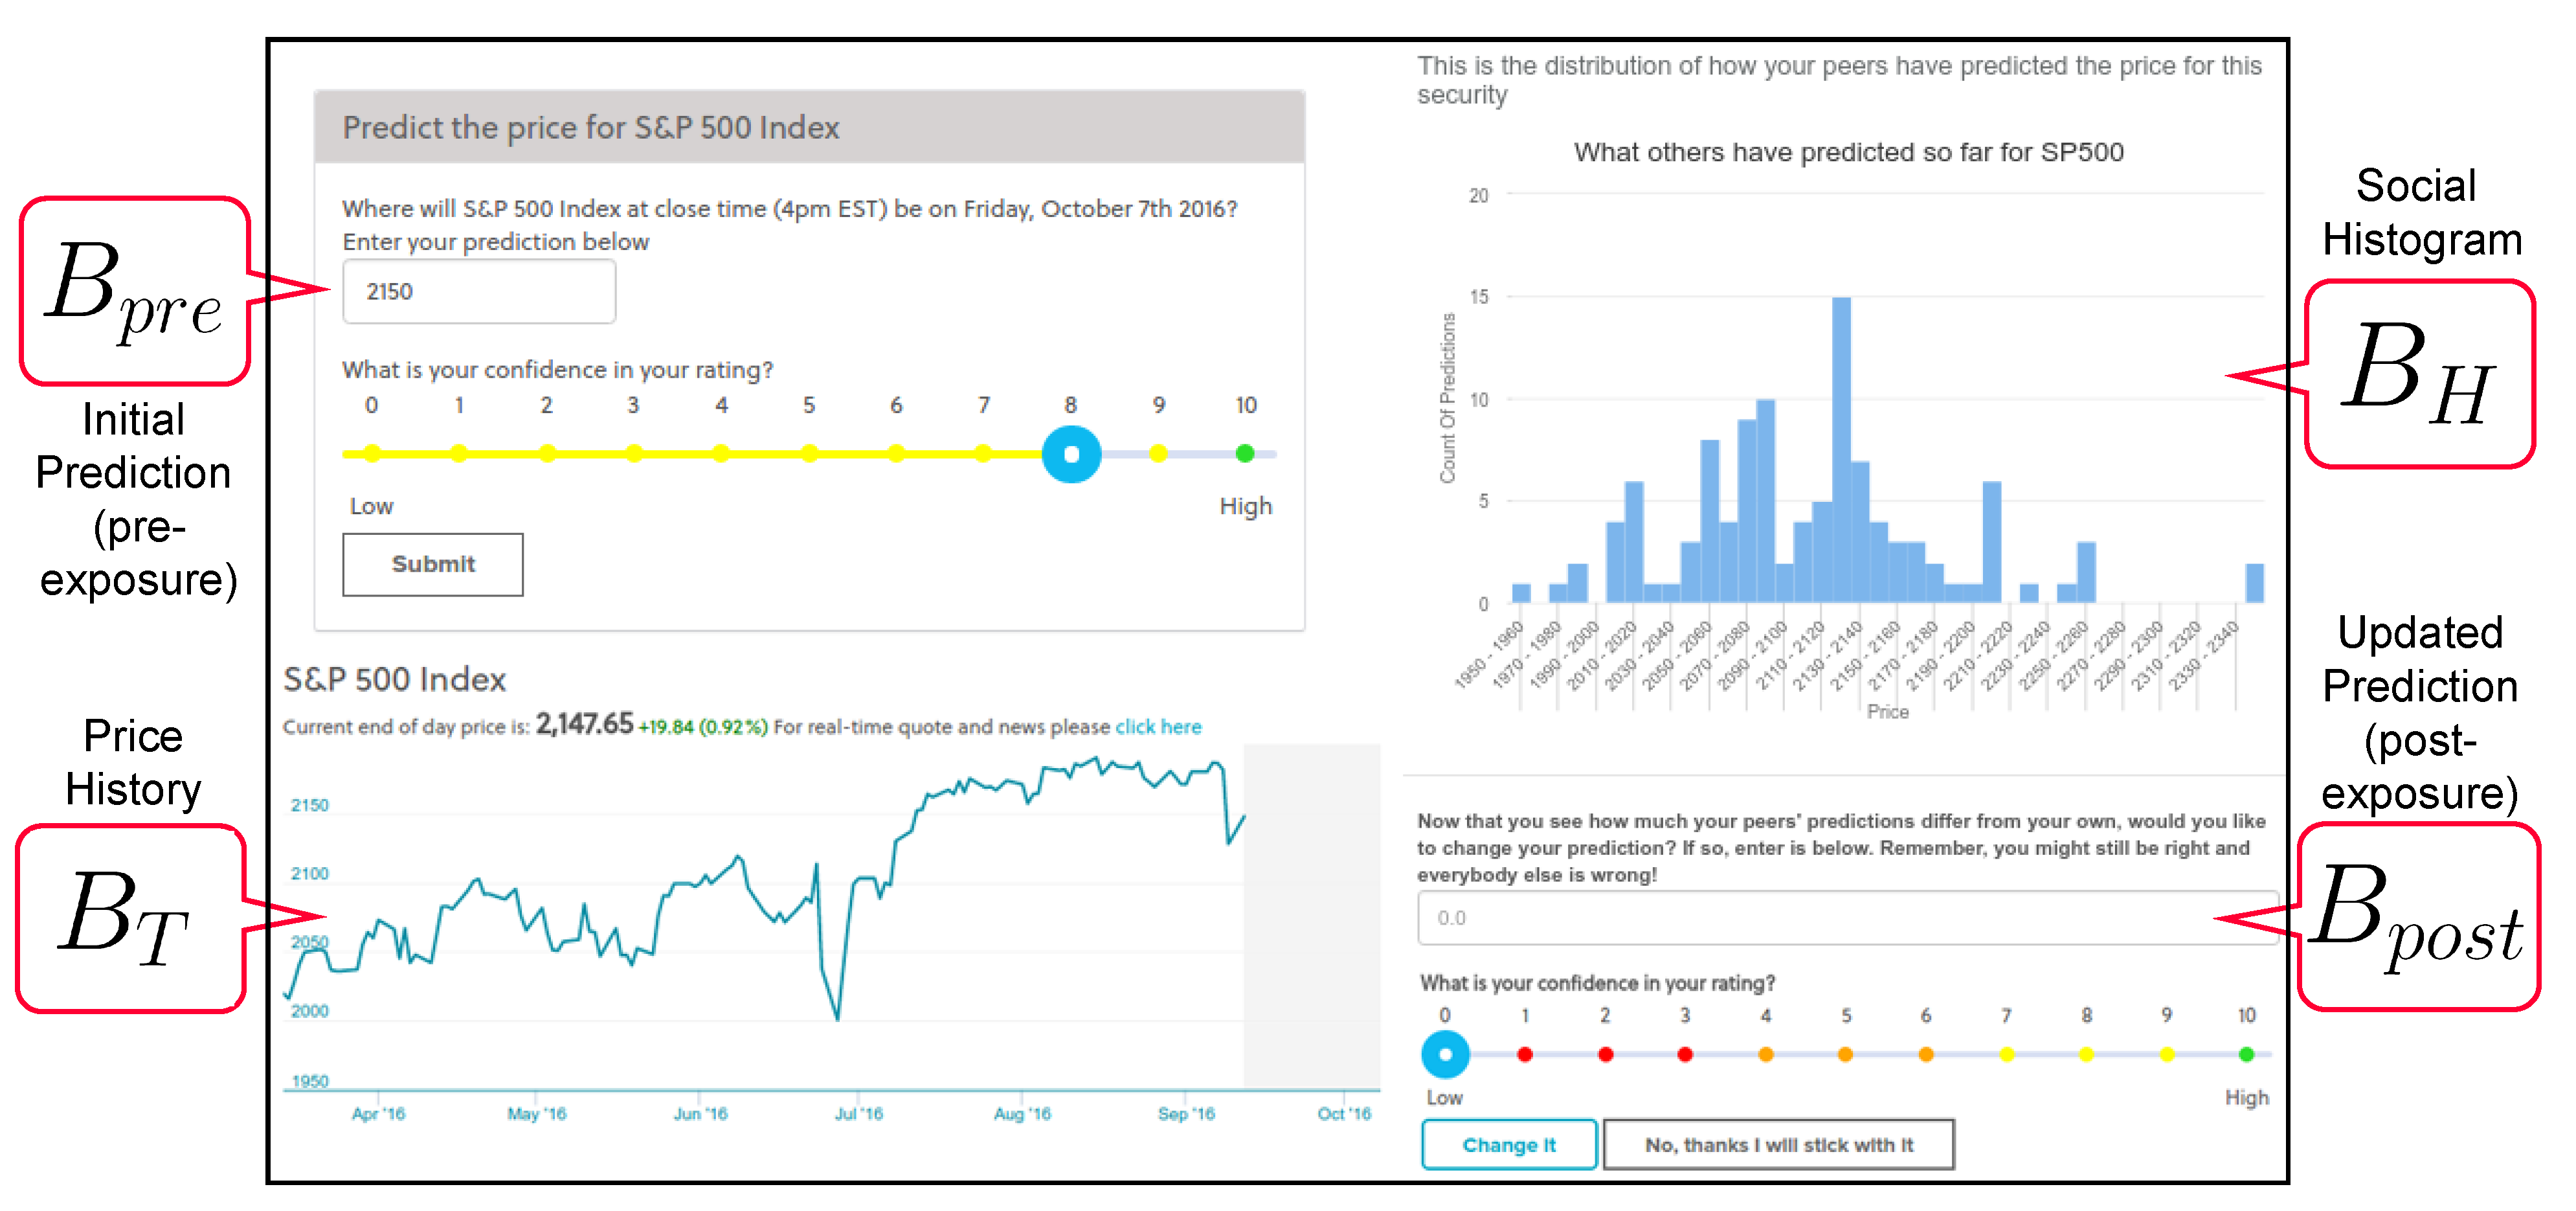The image size is (2576, 1211).
Task: Select green confidence 10 dot on lower slider
Action: [x=2247, y=1054]
